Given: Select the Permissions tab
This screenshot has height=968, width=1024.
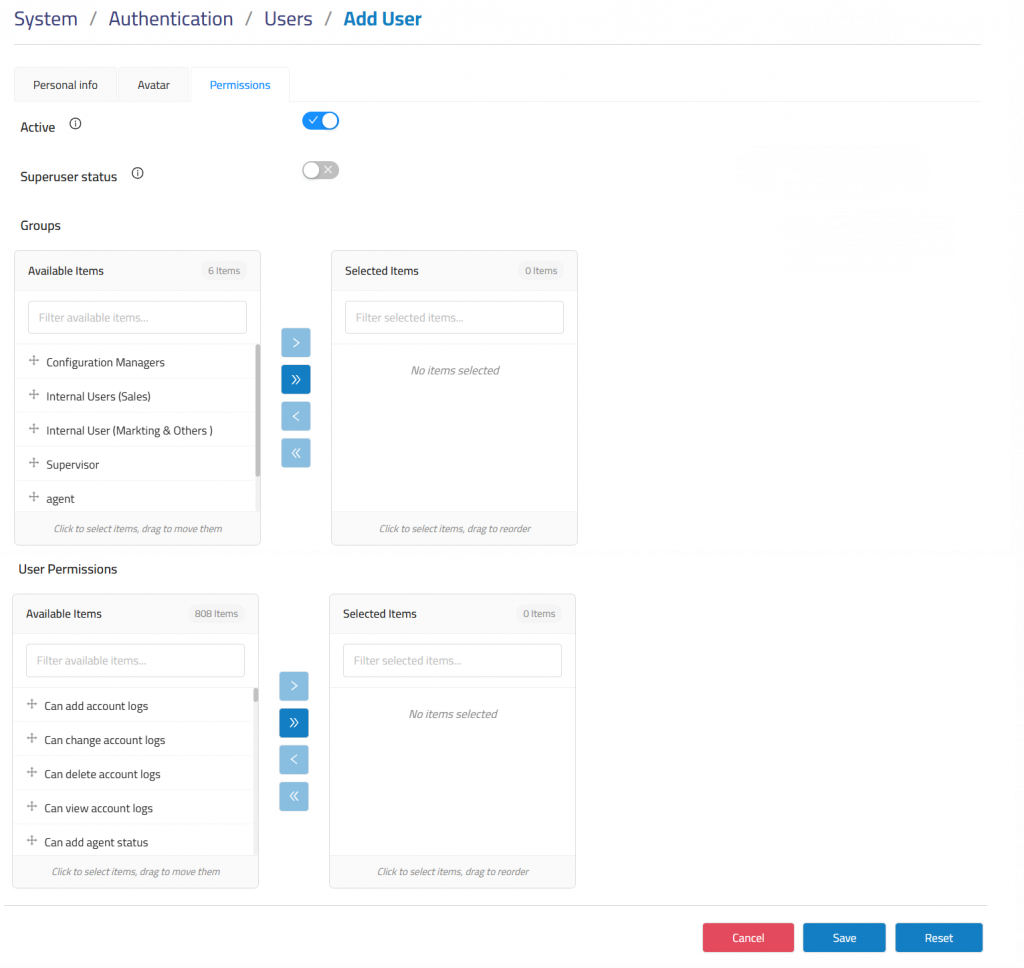Looking at the screenshot, I should (240, 85).
